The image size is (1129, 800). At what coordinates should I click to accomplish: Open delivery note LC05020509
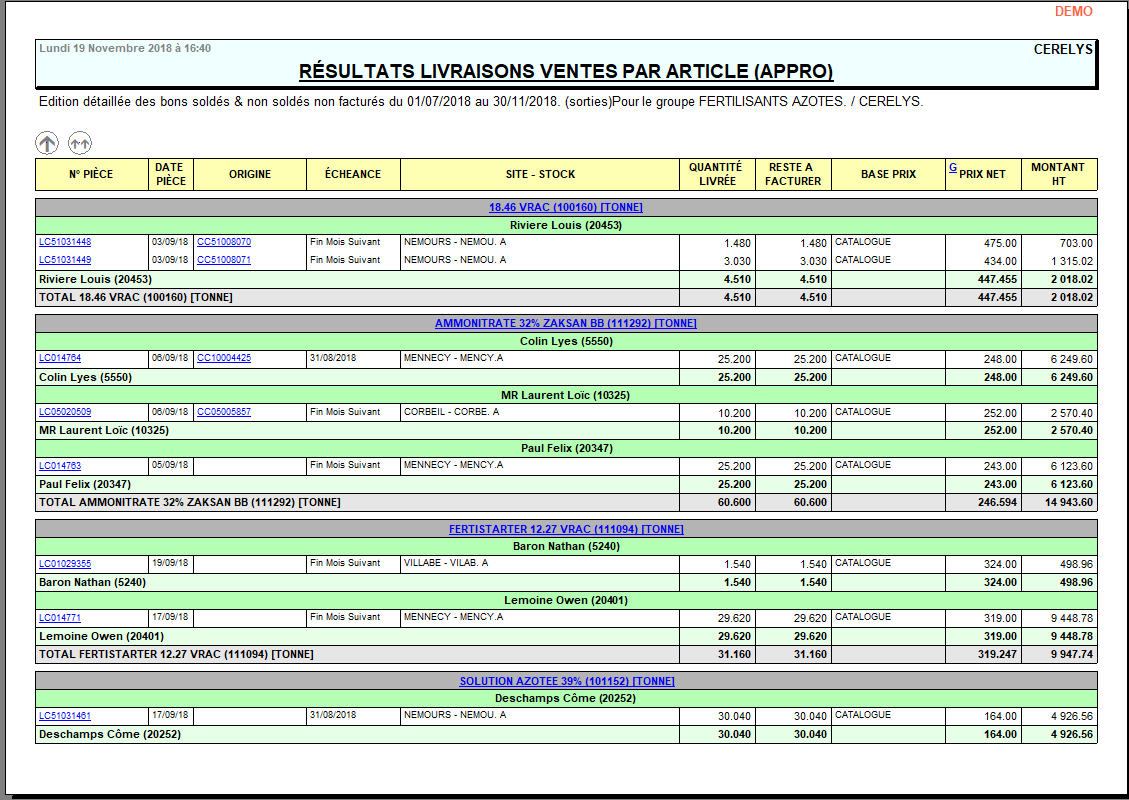pyautogui.click(x=65, y=412)
